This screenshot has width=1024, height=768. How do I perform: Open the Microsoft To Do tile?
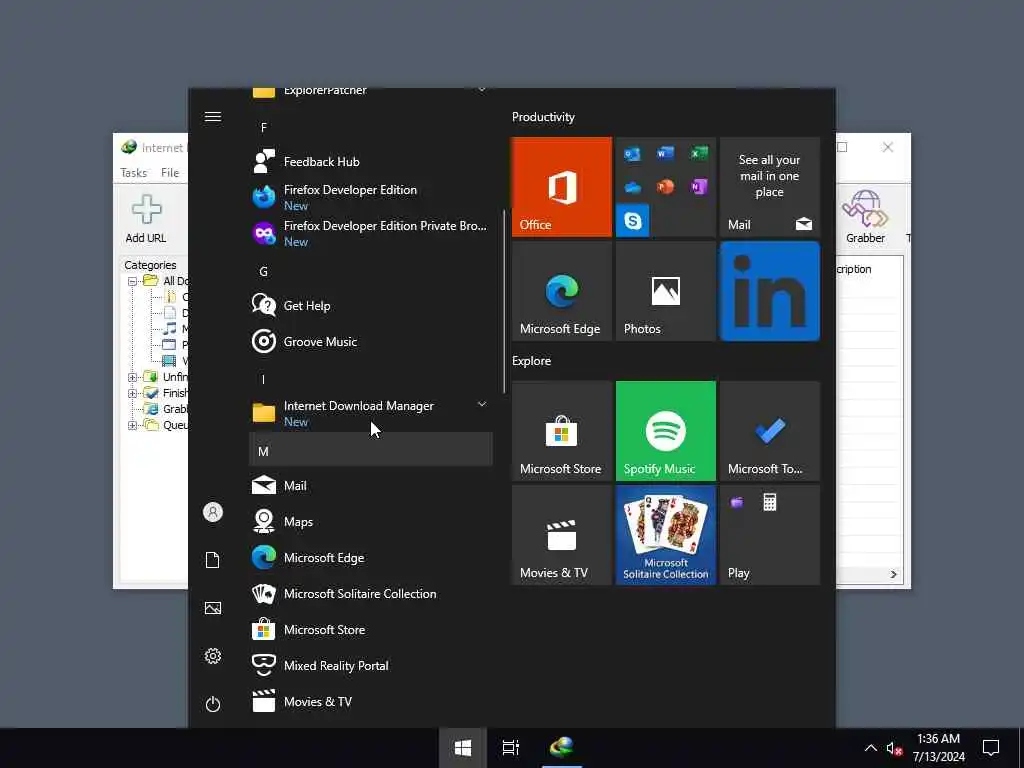[x=769, y=431]
